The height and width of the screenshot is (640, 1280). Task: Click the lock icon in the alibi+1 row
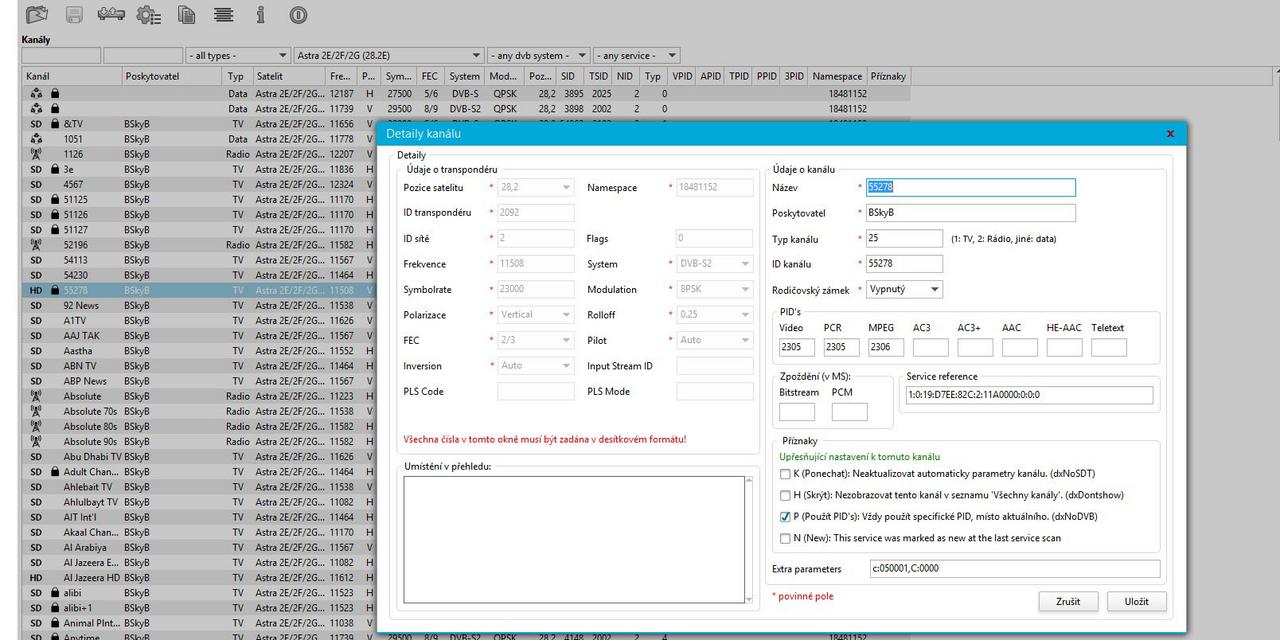[x=55, y=608]
